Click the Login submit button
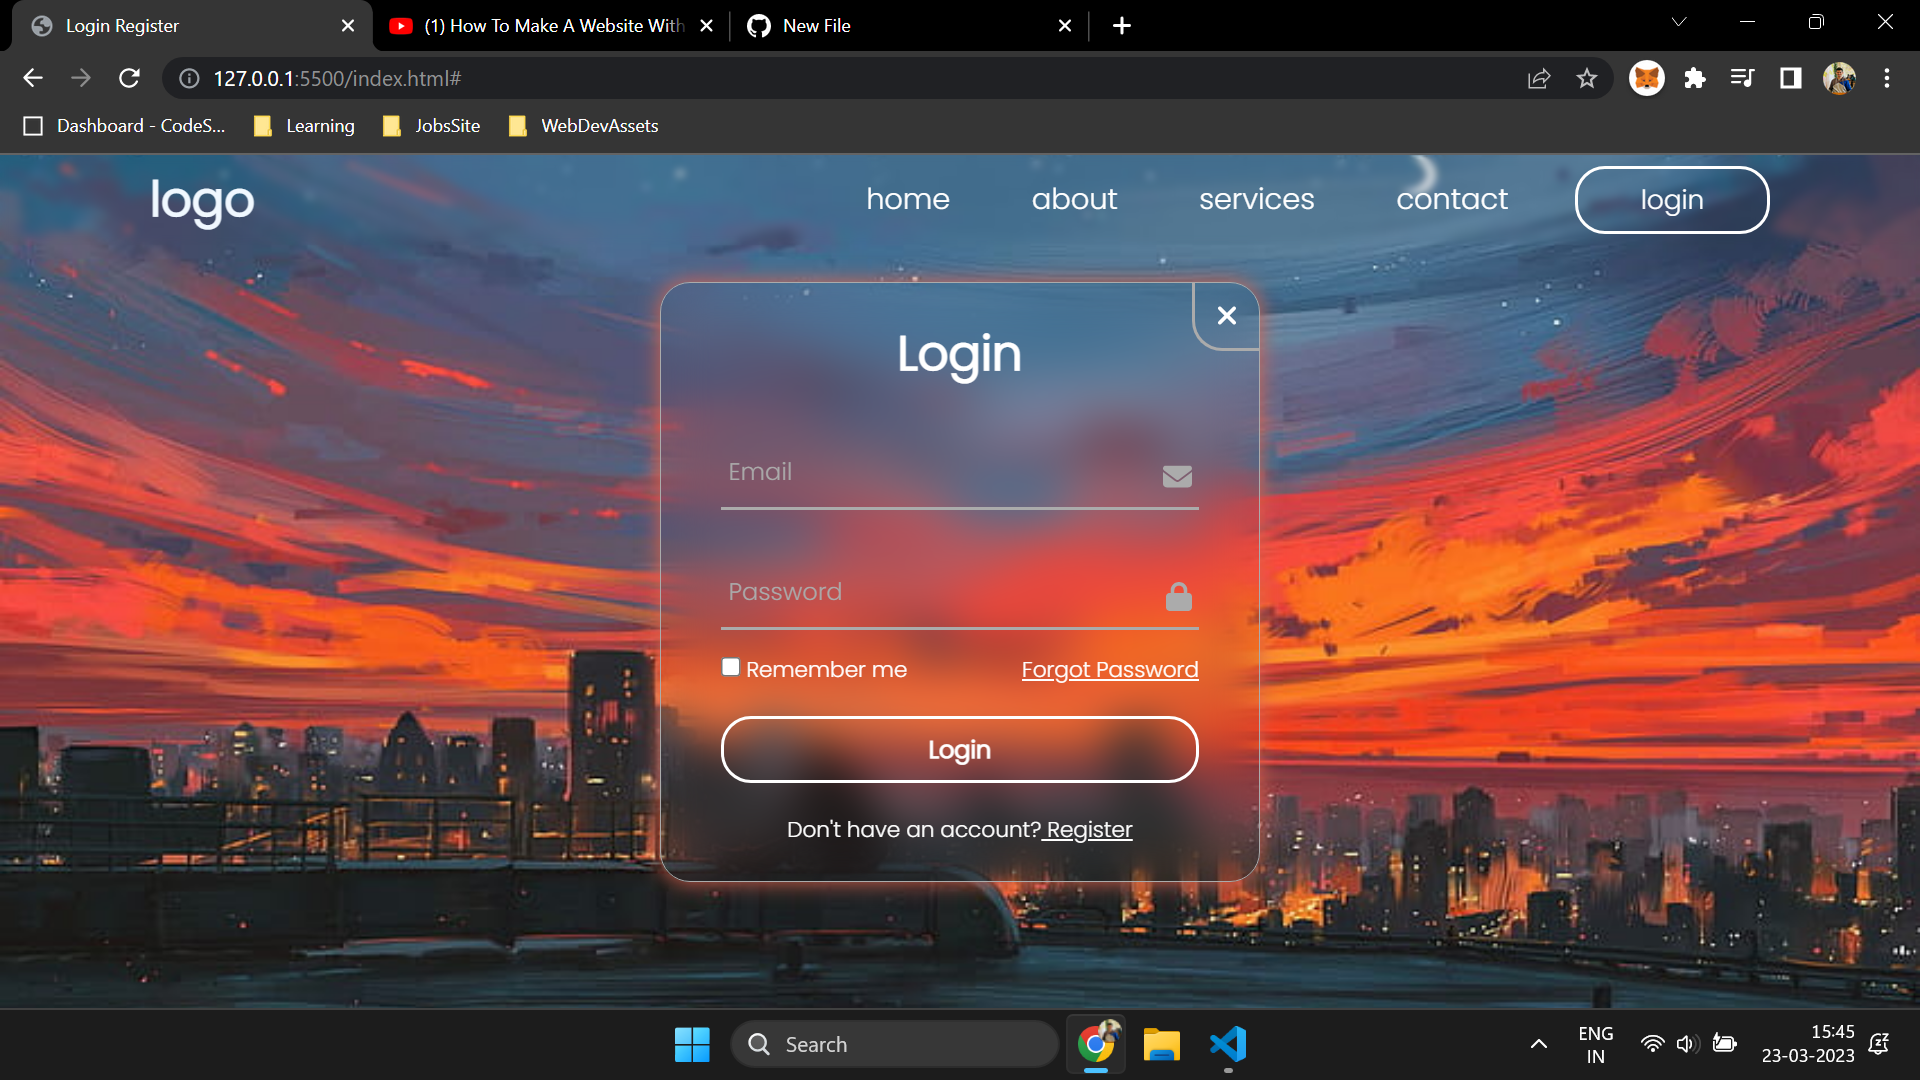The width and height of the screenshot is (1920, 1080). 959,749
